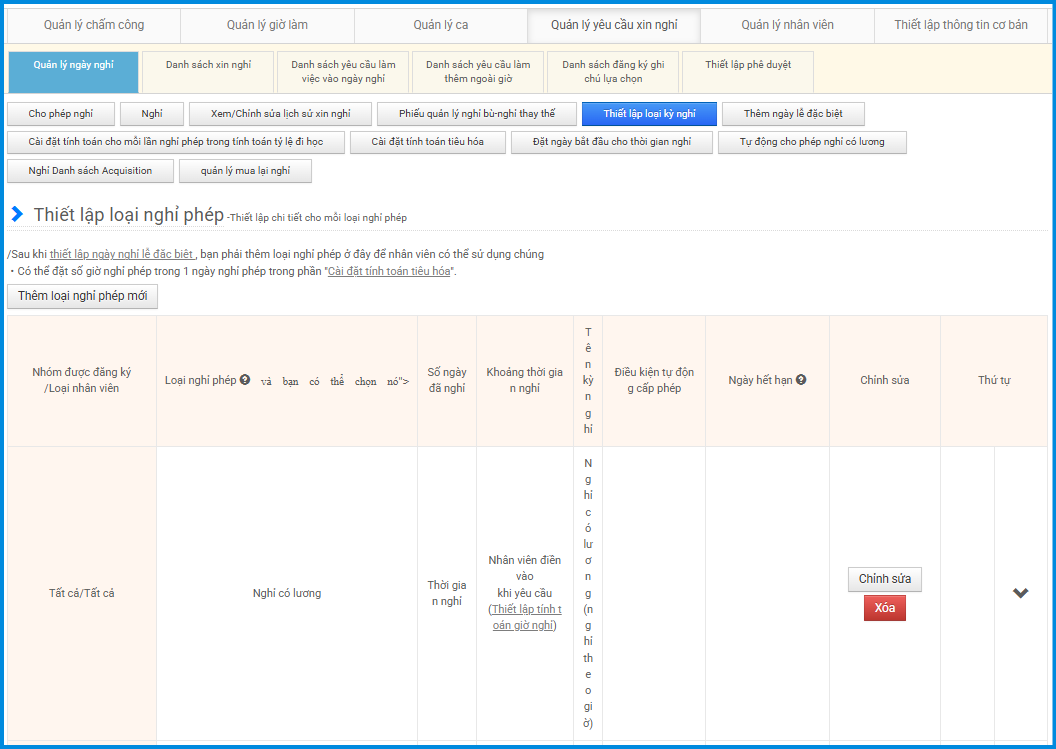Open the Quản lý chấm công tab
The image size is (1056, 749).
[93, 25]
